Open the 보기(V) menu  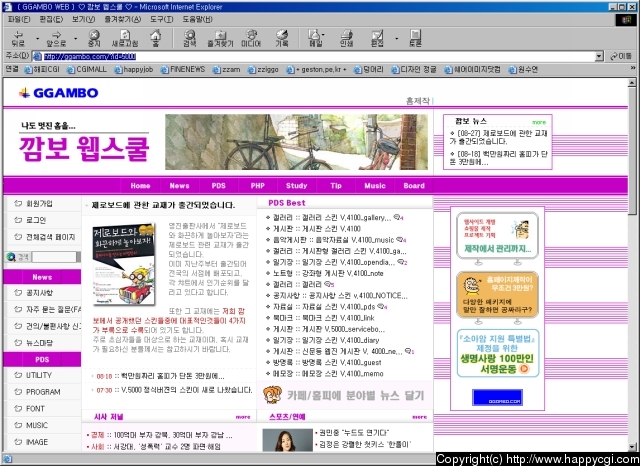(x=83, y=19)
